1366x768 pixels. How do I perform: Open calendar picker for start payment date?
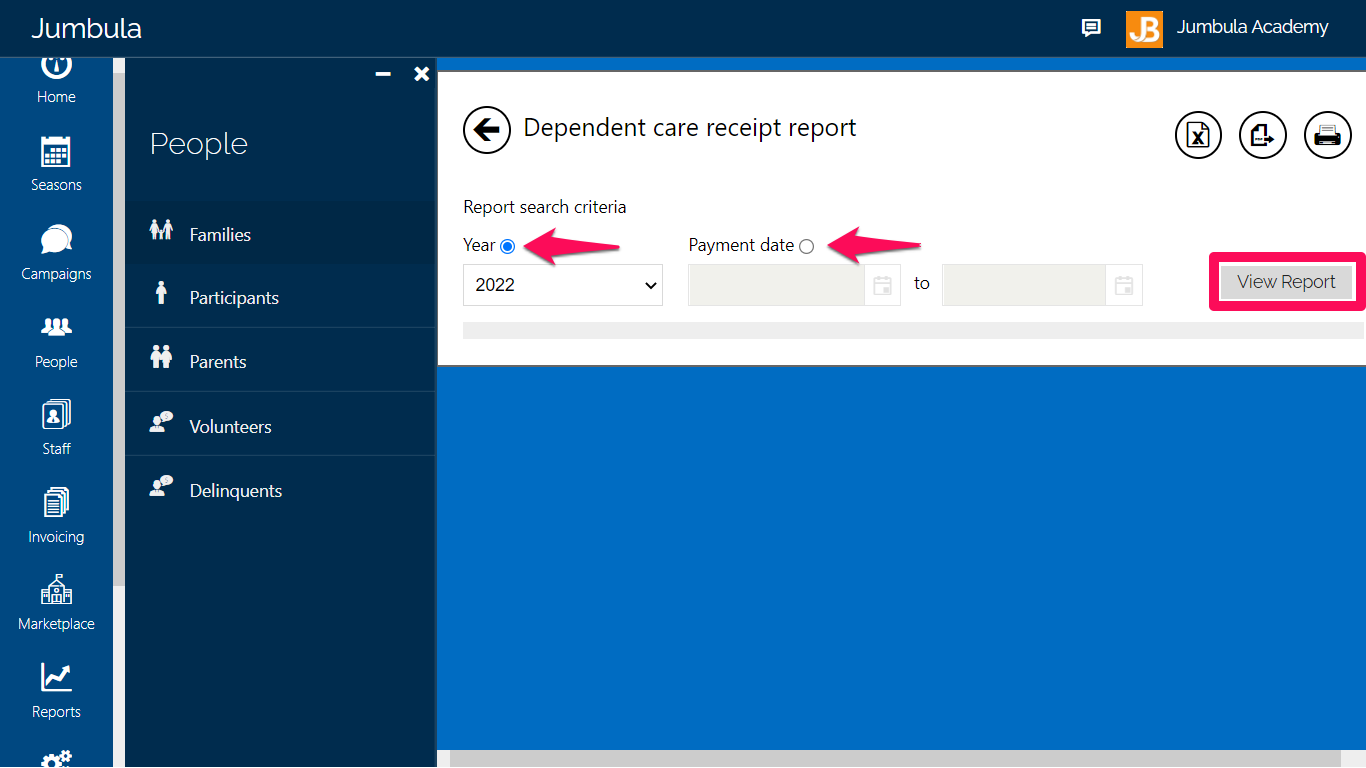click(x=882, y=285)
